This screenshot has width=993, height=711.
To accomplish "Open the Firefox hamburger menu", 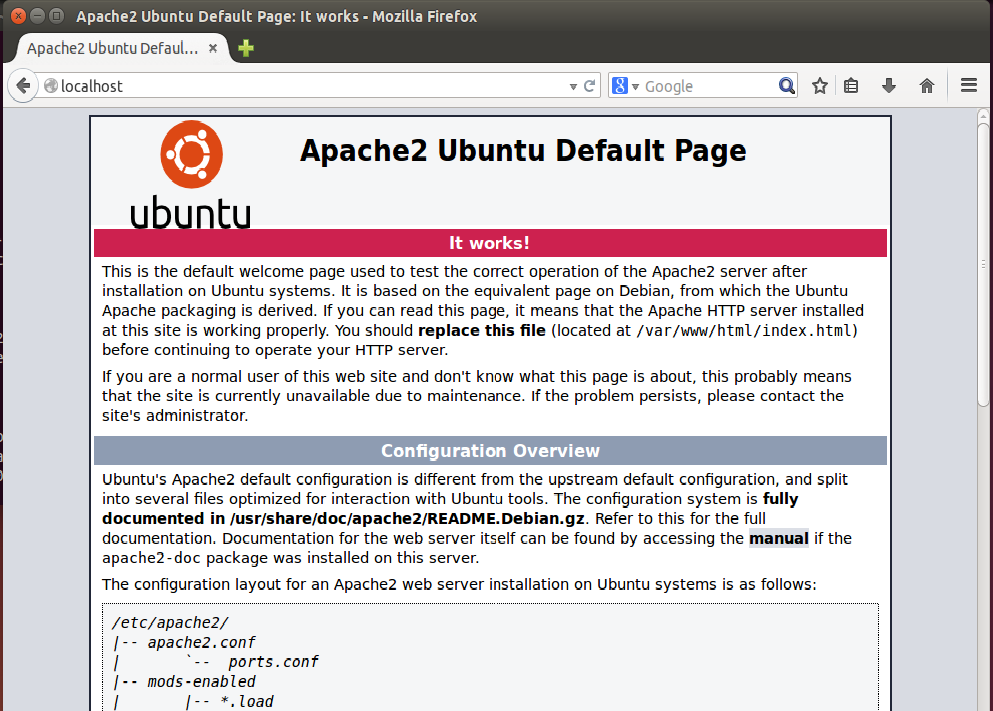I will (x=968, y=86).
